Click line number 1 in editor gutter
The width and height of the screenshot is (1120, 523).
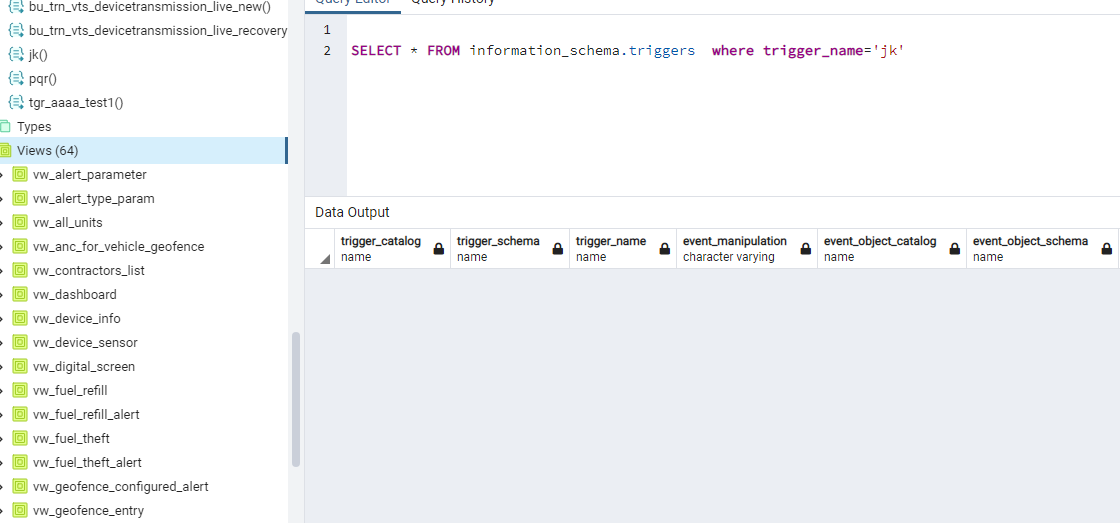click(327, 30)
